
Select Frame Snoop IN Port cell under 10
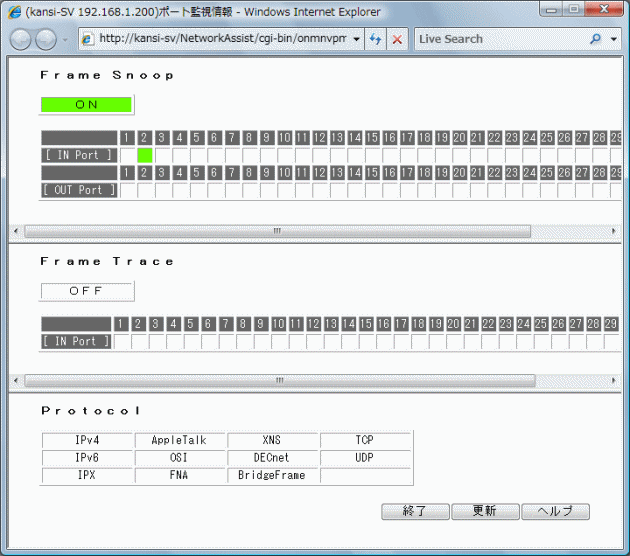pyautogui.click(x=284, y=155)
